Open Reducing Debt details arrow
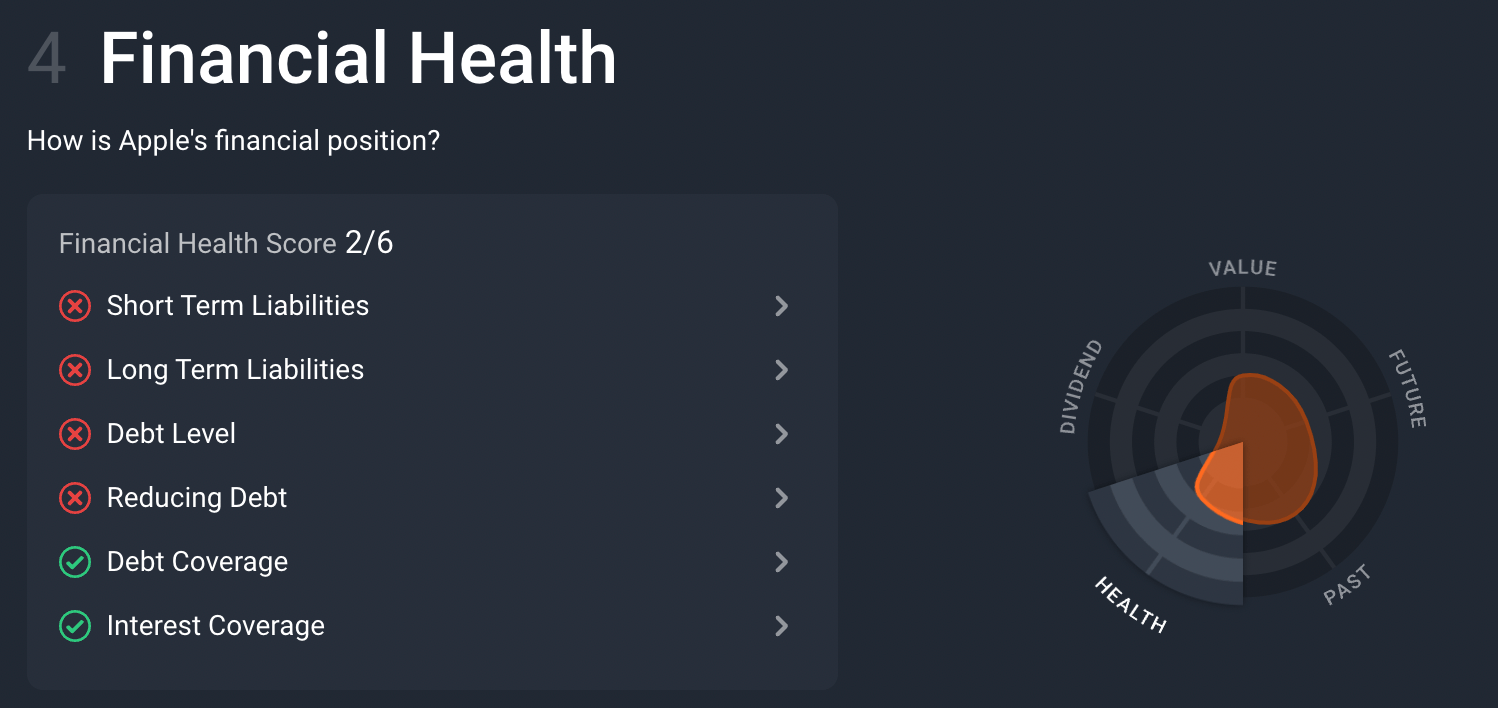 click(782, 498)
